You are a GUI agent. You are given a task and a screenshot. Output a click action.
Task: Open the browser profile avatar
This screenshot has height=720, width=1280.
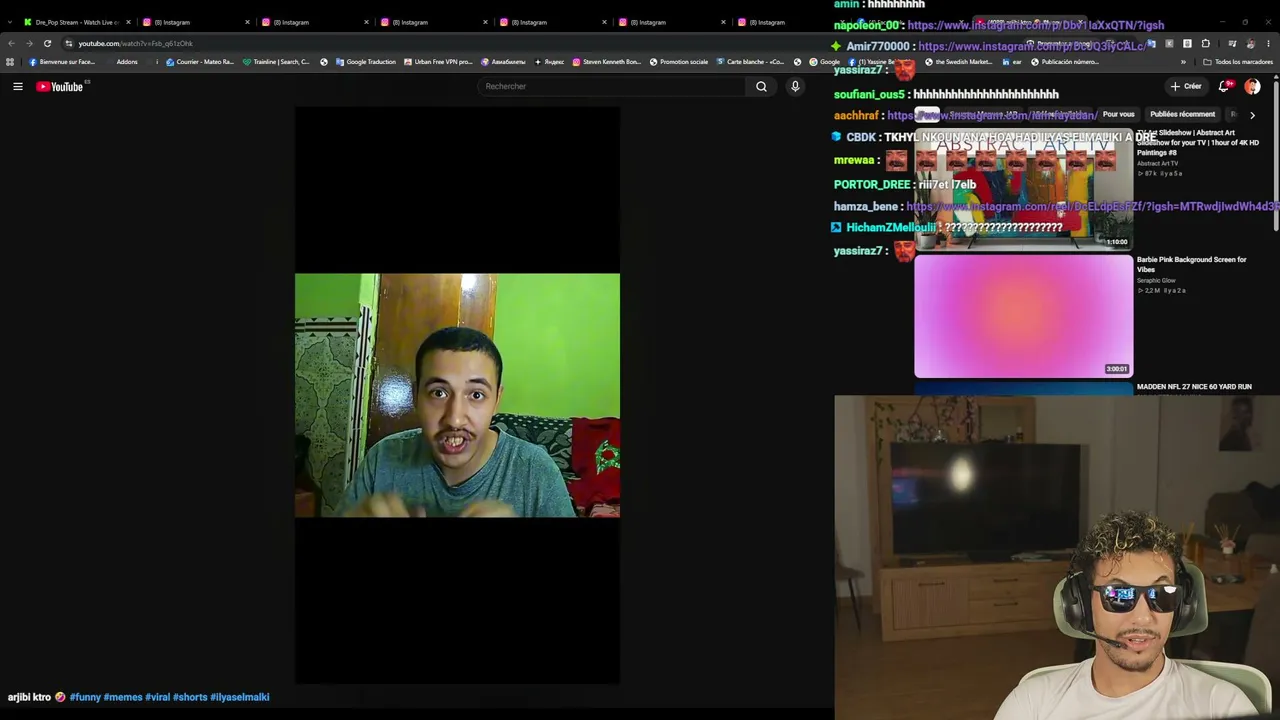[x=1250, y=44]
